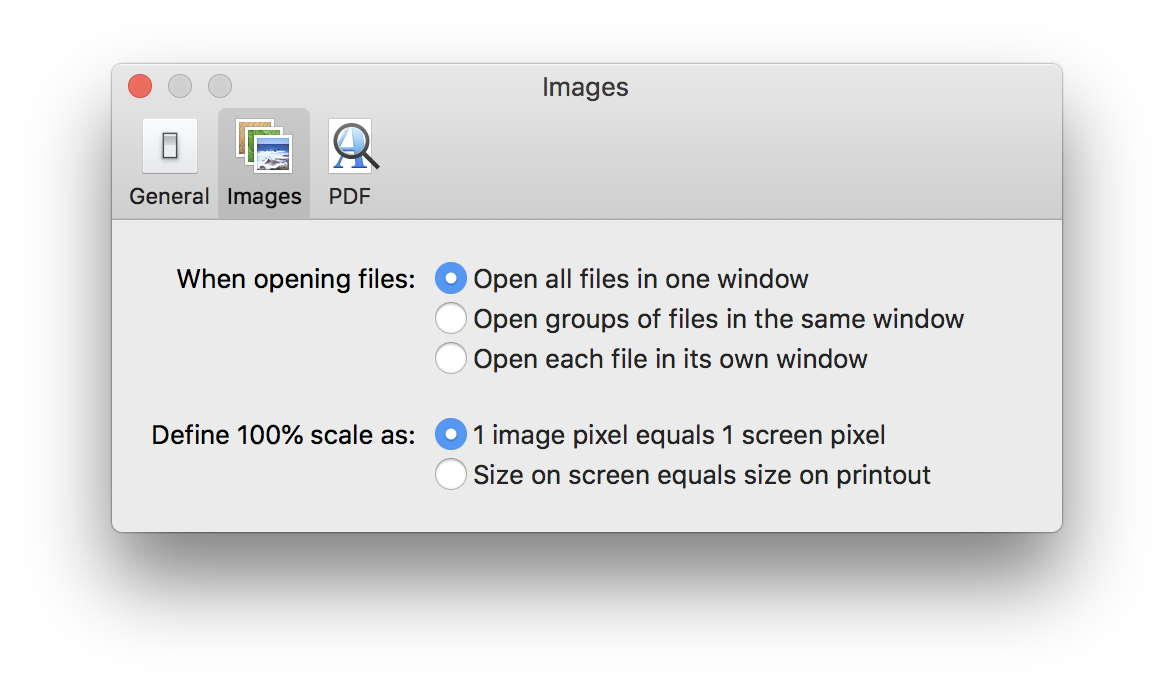
Task: Click the General tab label text
Action: [169, 197]
